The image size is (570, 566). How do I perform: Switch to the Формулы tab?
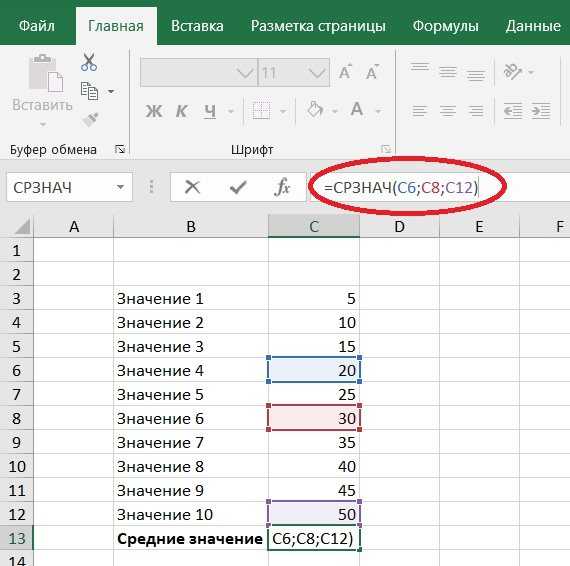(x=445, y=26)
